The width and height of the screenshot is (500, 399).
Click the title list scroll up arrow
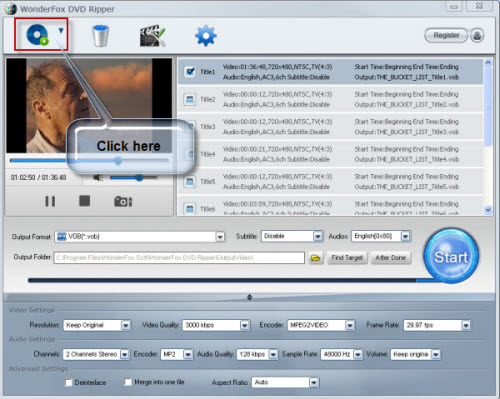coord(488,63)
